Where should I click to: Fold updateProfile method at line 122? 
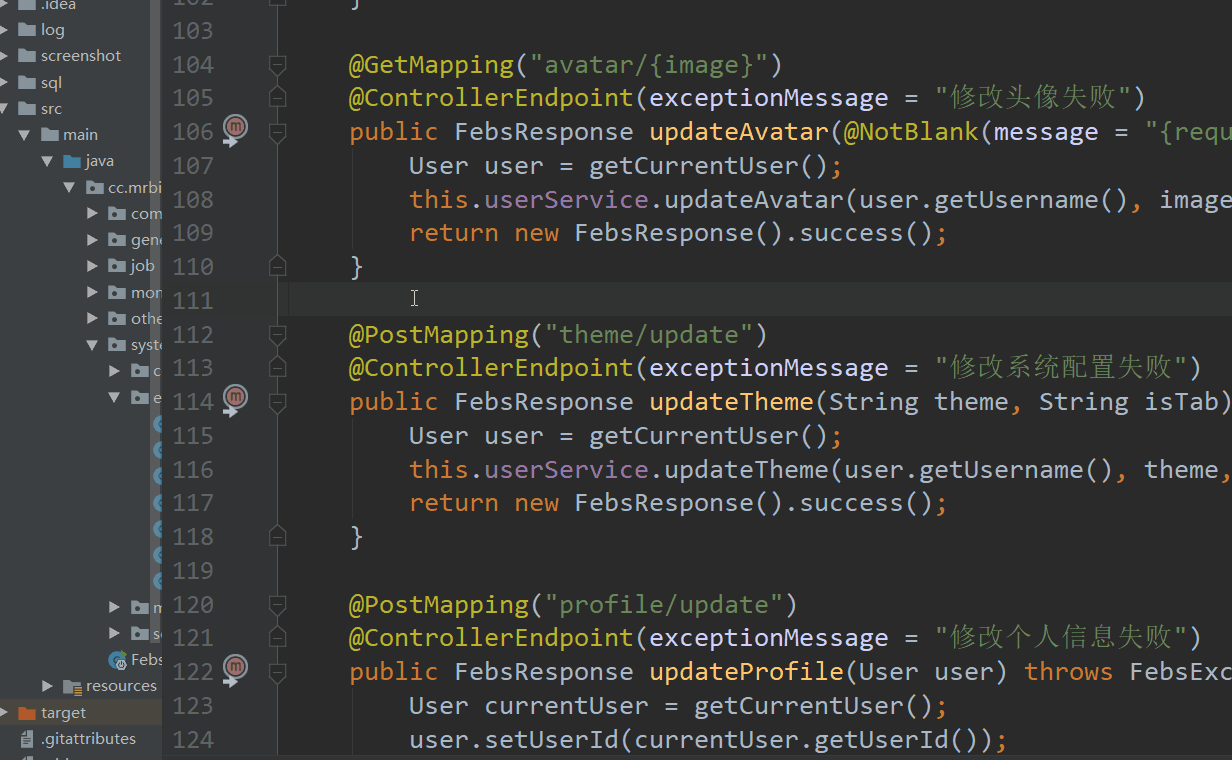tap(278, 672)
